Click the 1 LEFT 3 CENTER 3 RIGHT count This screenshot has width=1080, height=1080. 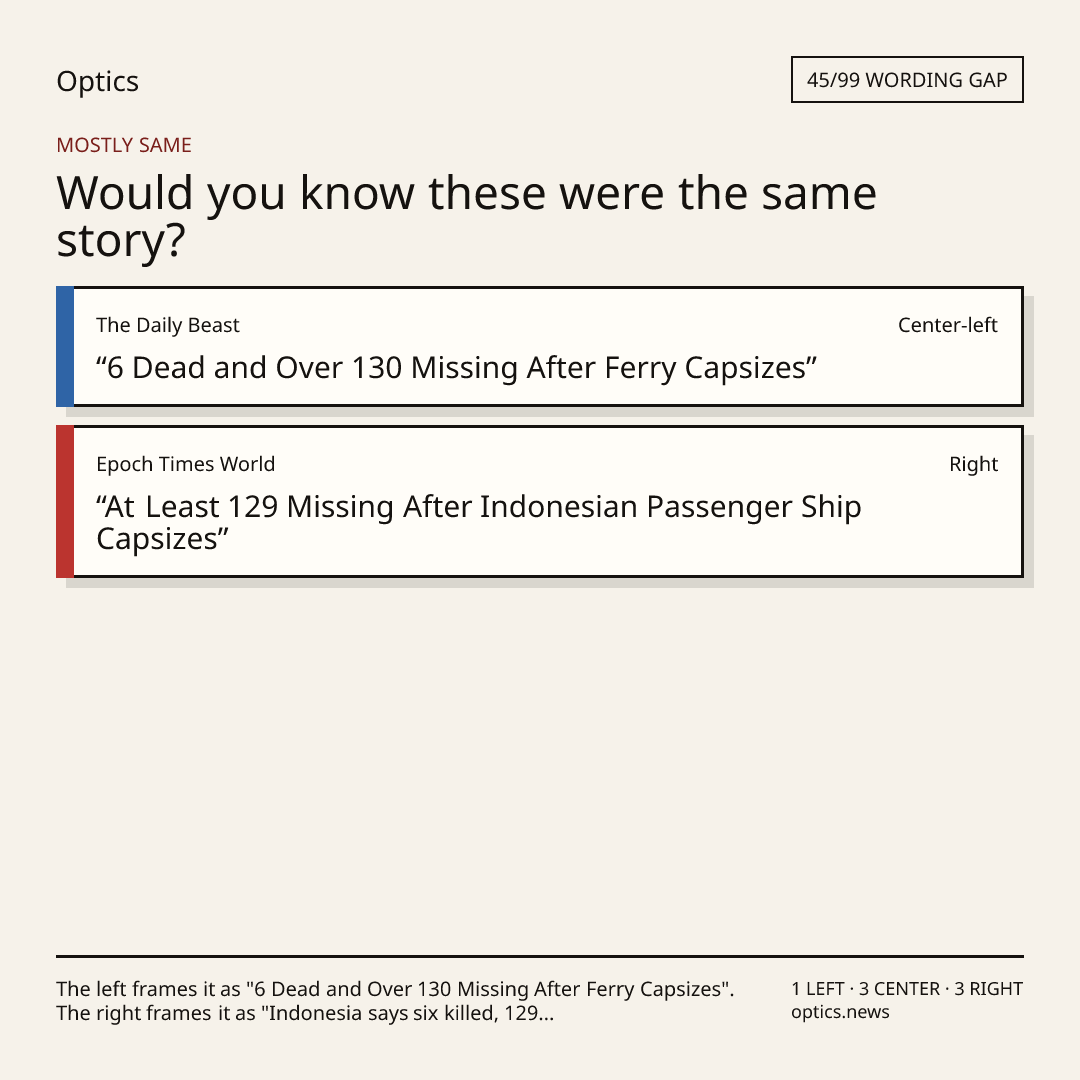tap(907, 989)
